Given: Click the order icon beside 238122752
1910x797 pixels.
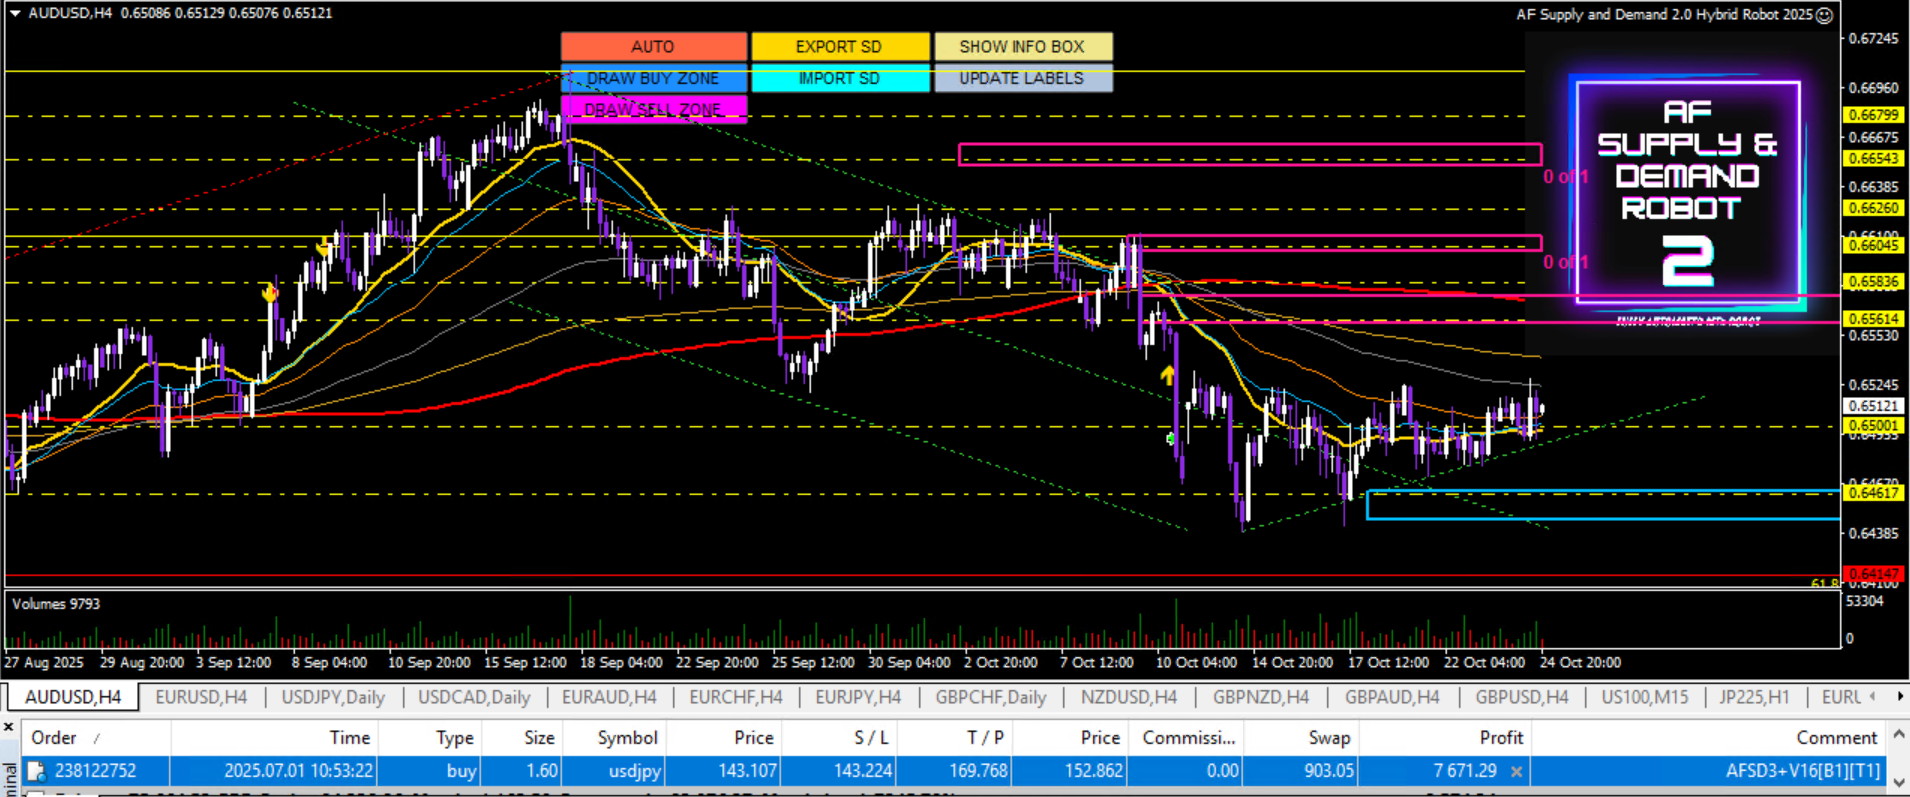Looking at the screenshot, I should pos(36,771).
